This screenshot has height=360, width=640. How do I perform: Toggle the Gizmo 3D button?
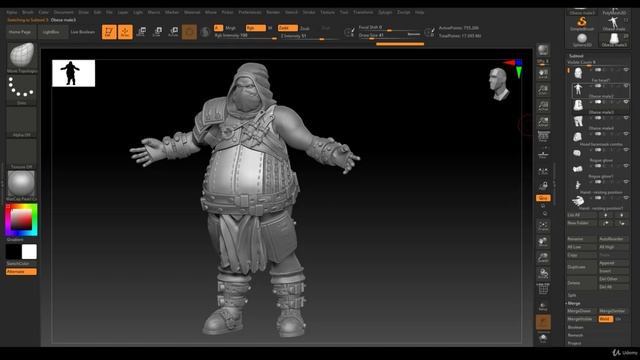189,32
